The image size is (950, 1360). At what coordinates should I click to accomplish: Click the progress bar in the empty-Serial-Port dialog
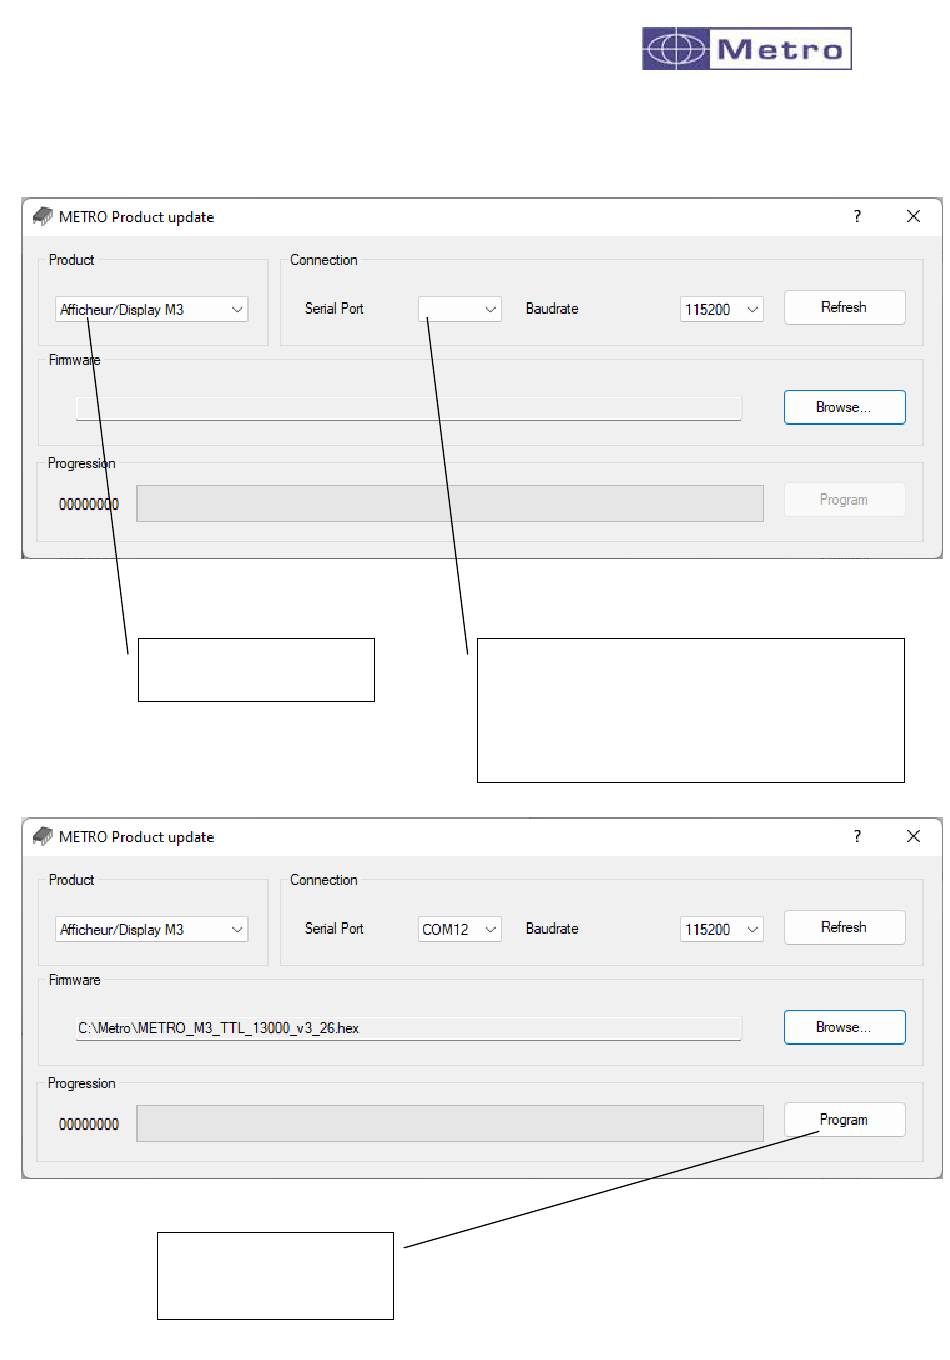click(x=450, y=504)
